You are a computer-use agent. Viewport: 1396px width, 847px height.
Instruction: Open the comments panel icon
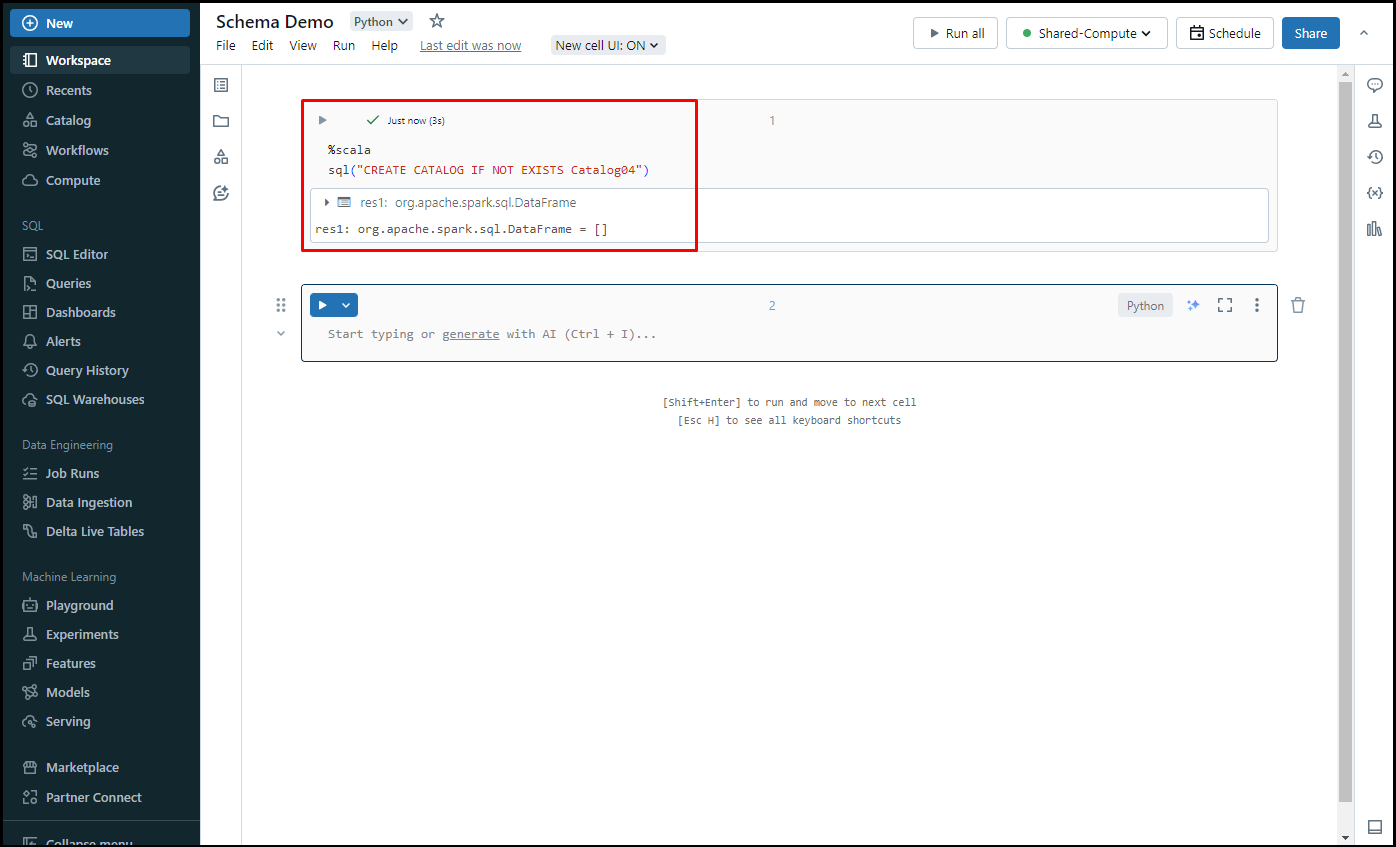click(x=1375, y=85)
